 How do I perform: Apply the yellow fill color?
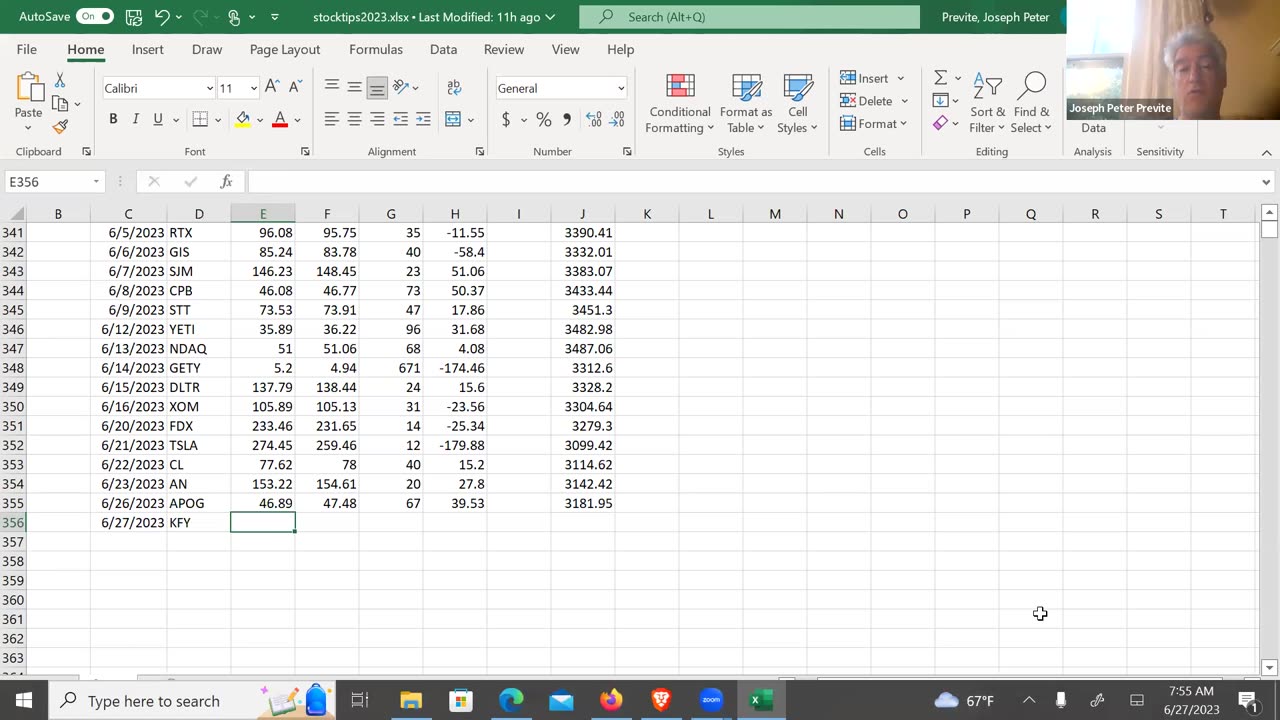[x=243, y=119]
